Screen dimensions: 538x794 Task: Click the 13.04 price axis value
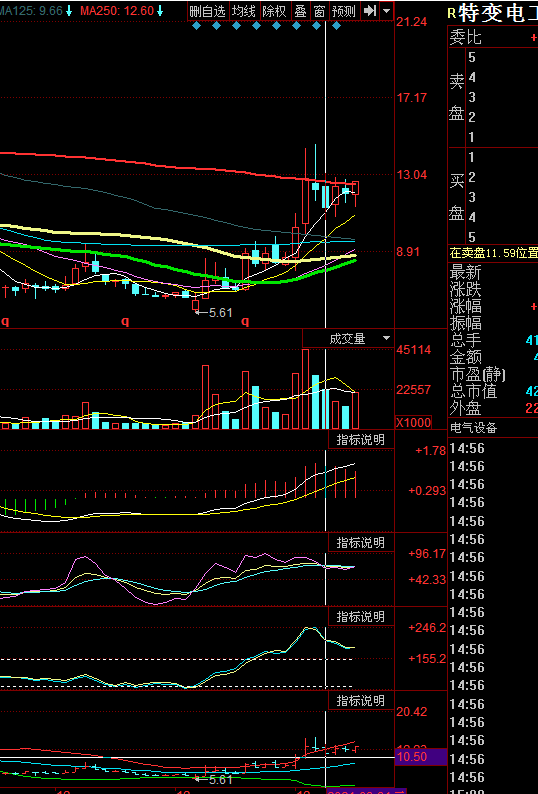pyautogui.click(x=412, y=175)
